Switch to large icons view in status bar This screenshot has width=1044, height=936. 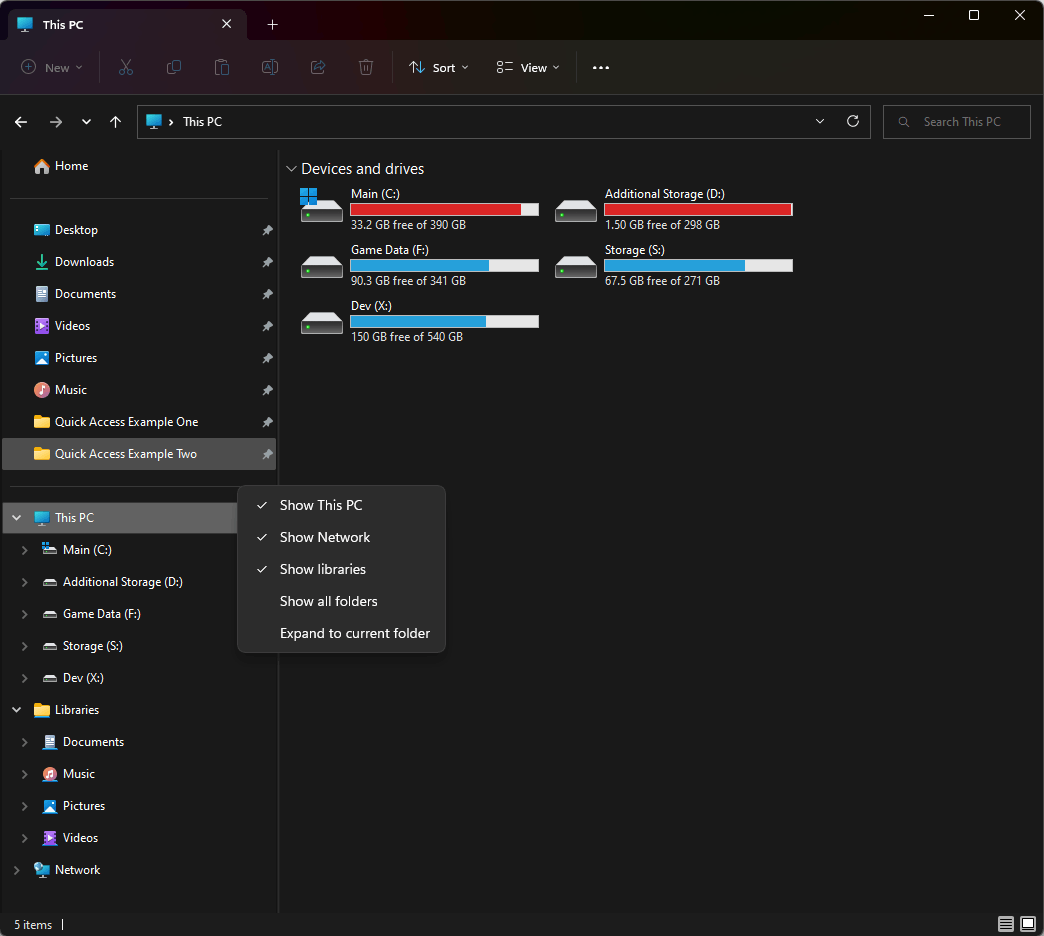coord(1028,924)
